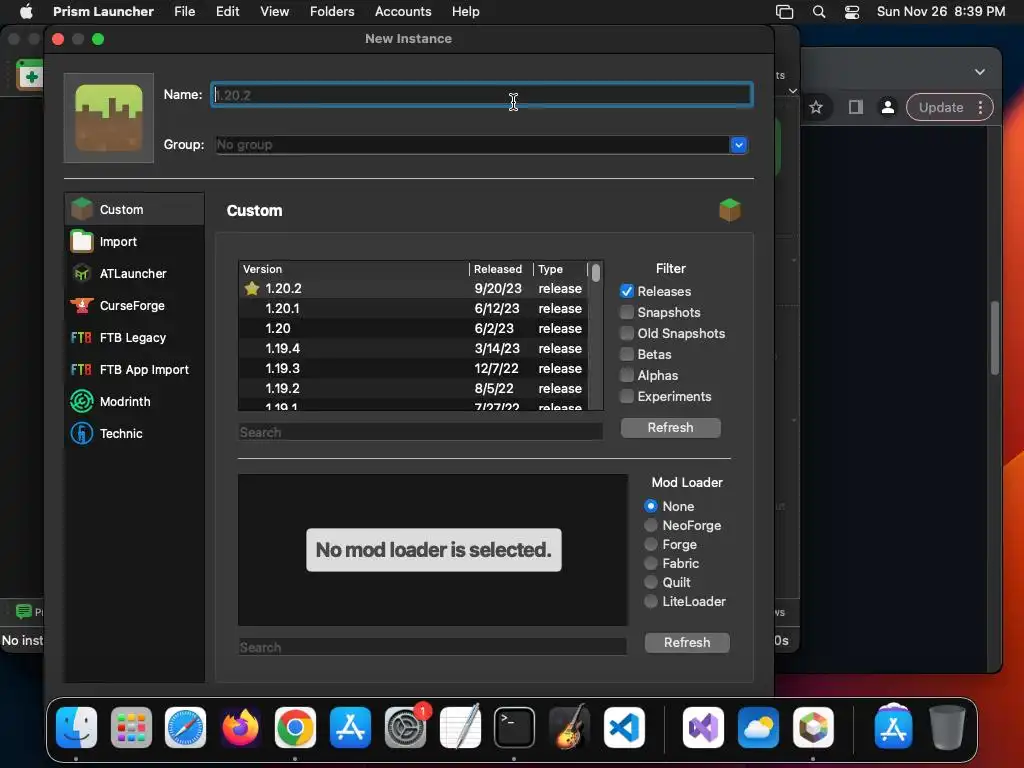Bookmark page with star icon in Chrome window
The image size is (1024, 768).
(x=816, y=107)
